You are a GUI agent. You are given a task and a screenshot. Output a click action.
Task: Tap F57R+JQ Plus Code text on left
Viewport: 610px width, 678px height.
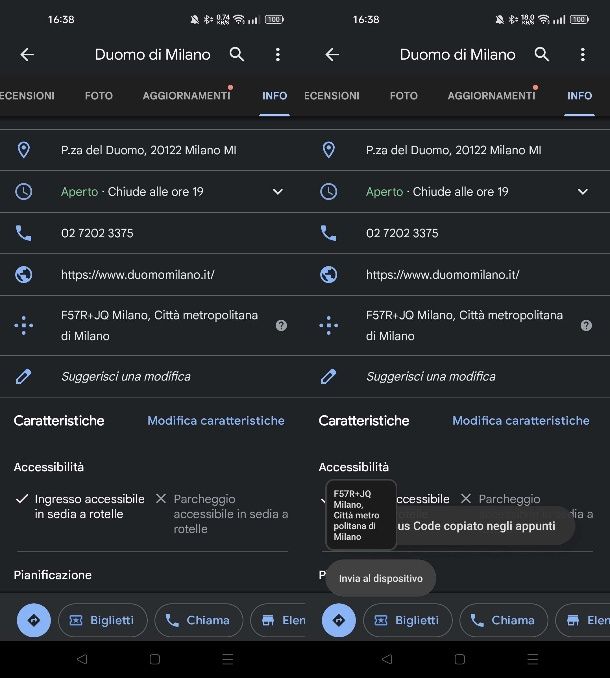159,326
